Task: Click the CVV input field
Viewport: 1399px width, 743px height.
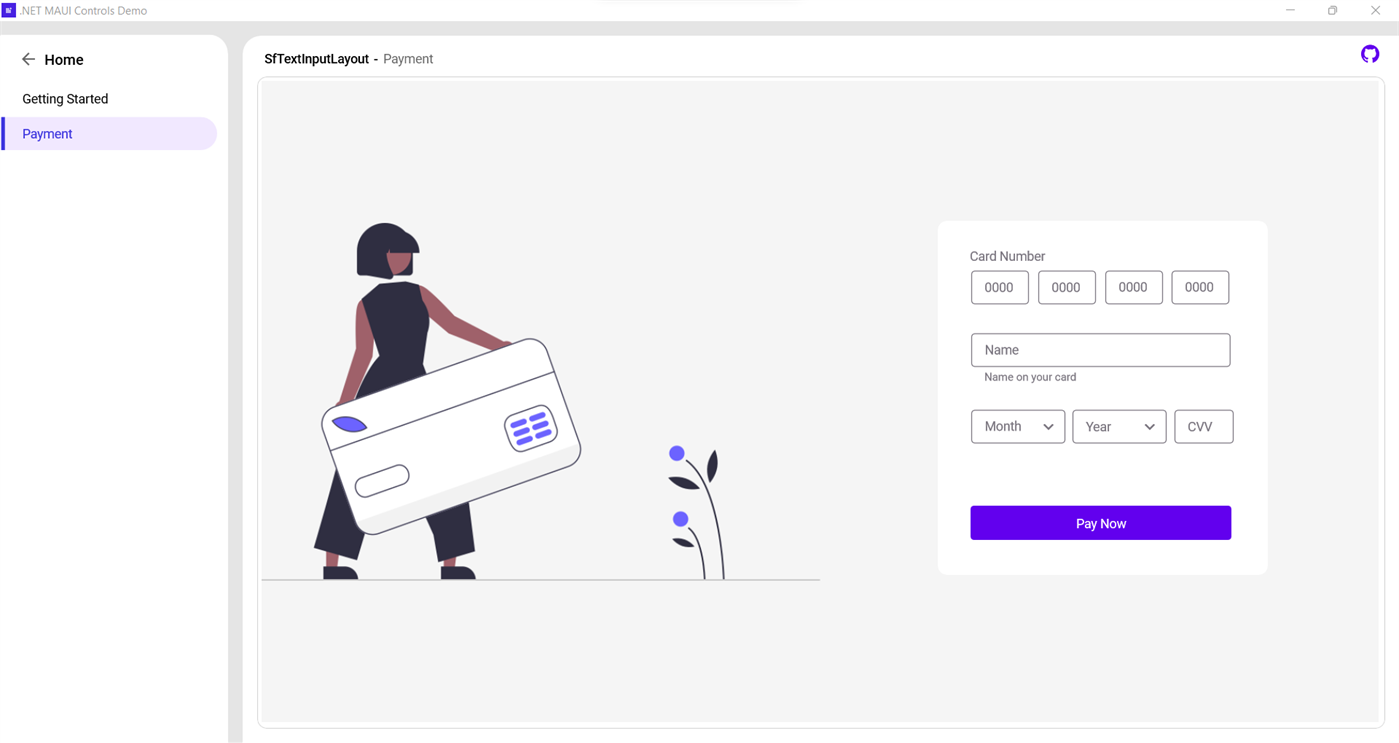Action: coord(1204,427)
